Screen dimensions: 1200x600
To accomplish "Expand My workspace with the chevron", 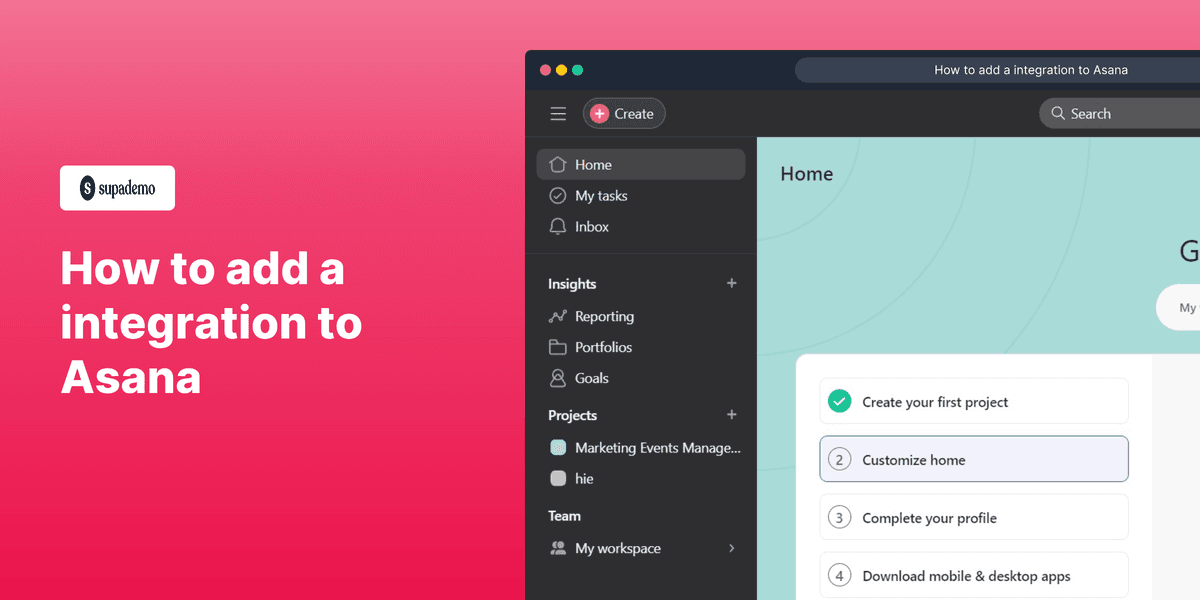I will [x=730, y=548].
